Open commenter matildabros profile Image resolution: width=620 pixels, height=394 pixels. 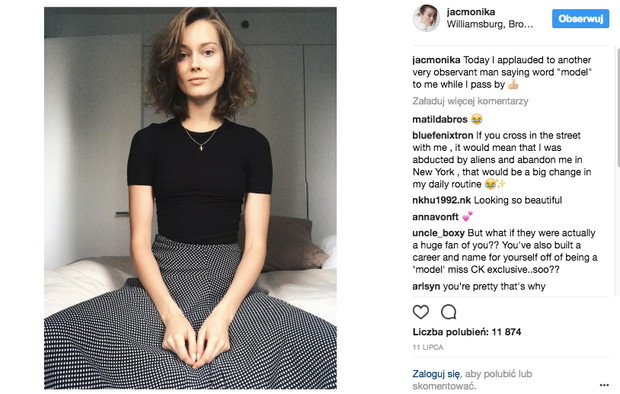[440, 119]
